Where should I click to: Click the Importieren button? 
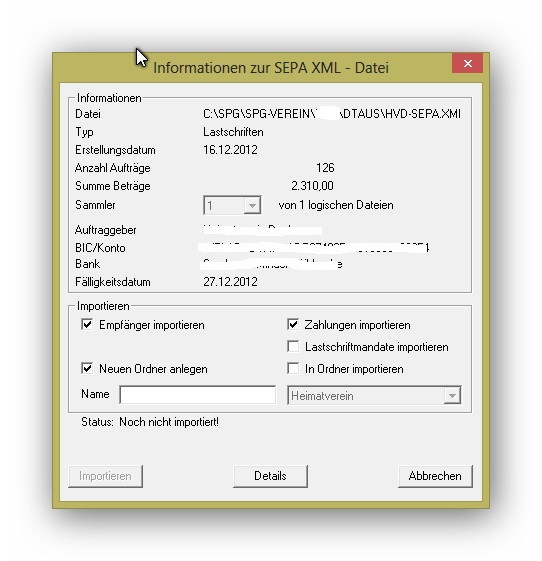[x=105, y=476]
